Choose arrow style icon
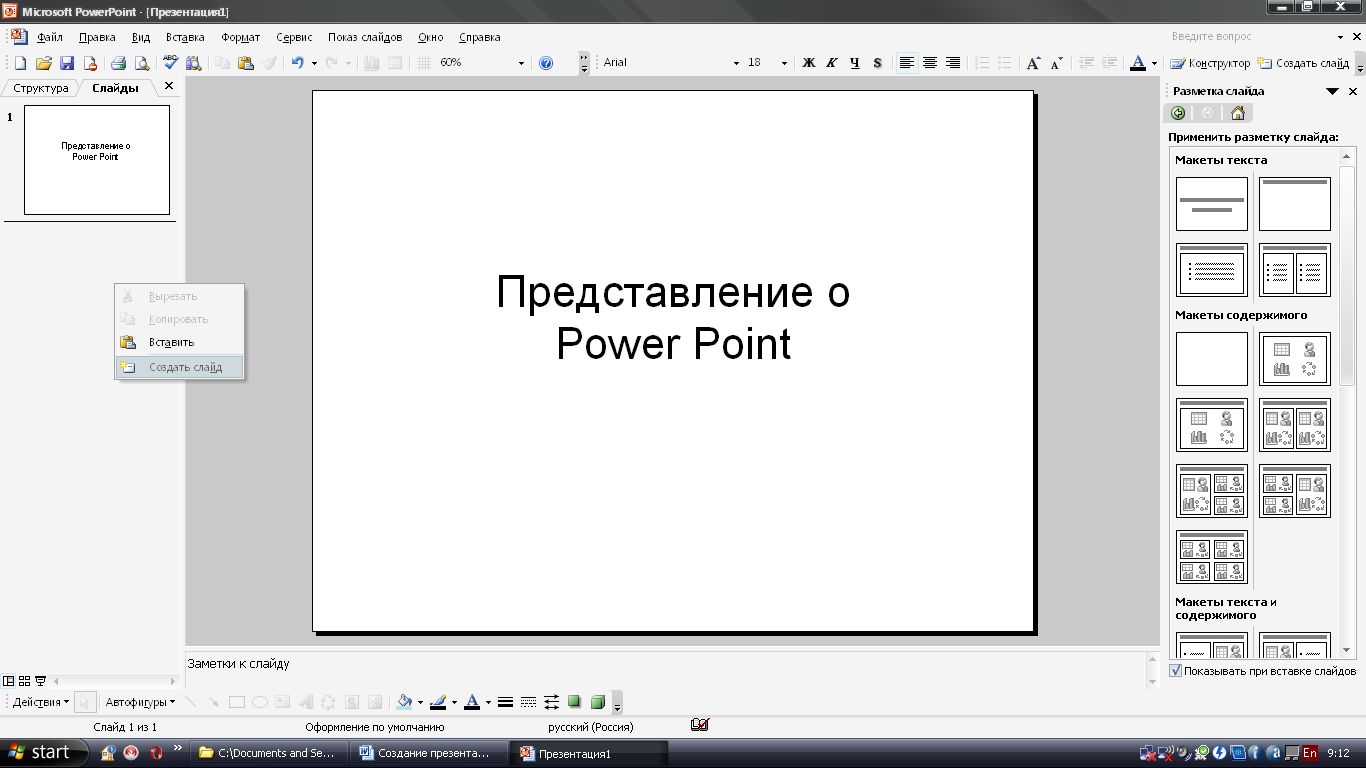1366x768 pixels. point(551,702)
